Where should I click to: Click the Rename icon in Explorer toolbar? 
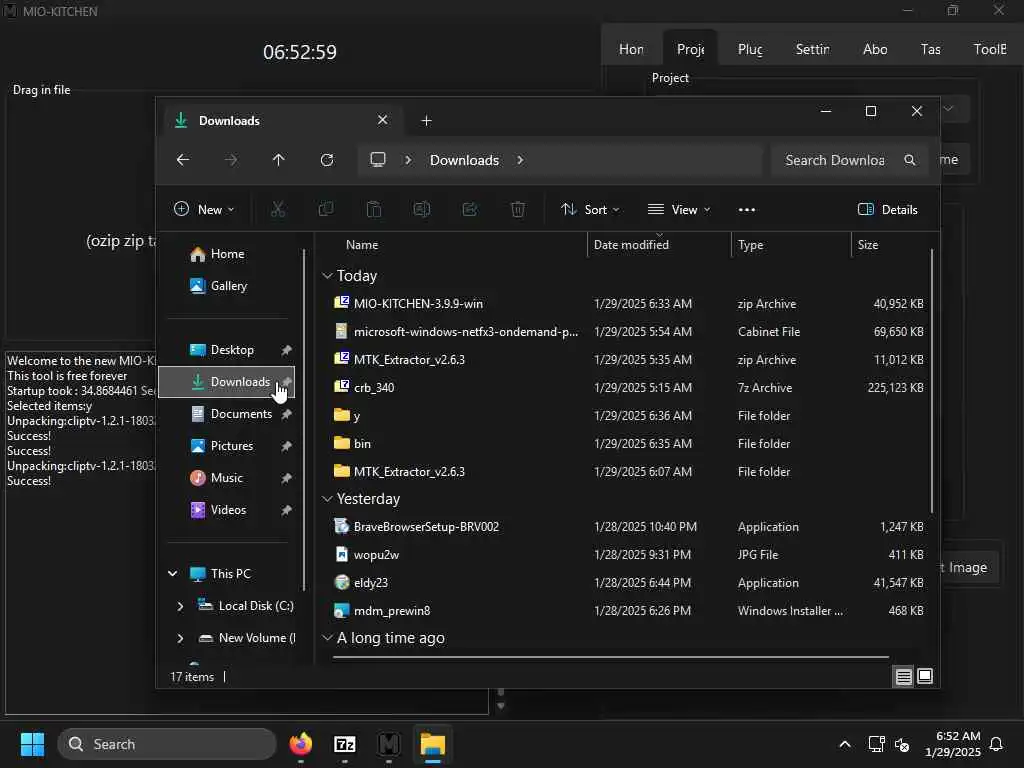point(421,209)
